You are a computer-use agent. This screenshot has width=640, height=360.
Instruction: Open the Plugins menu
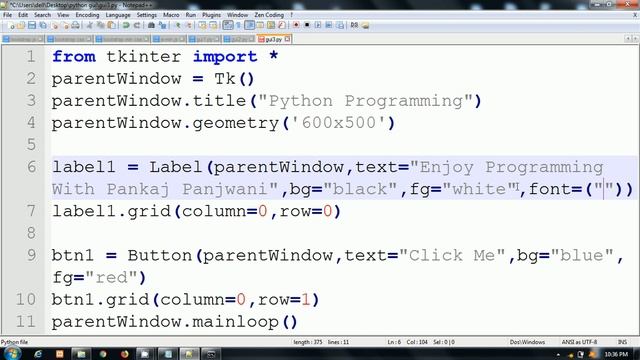point(211,15)
